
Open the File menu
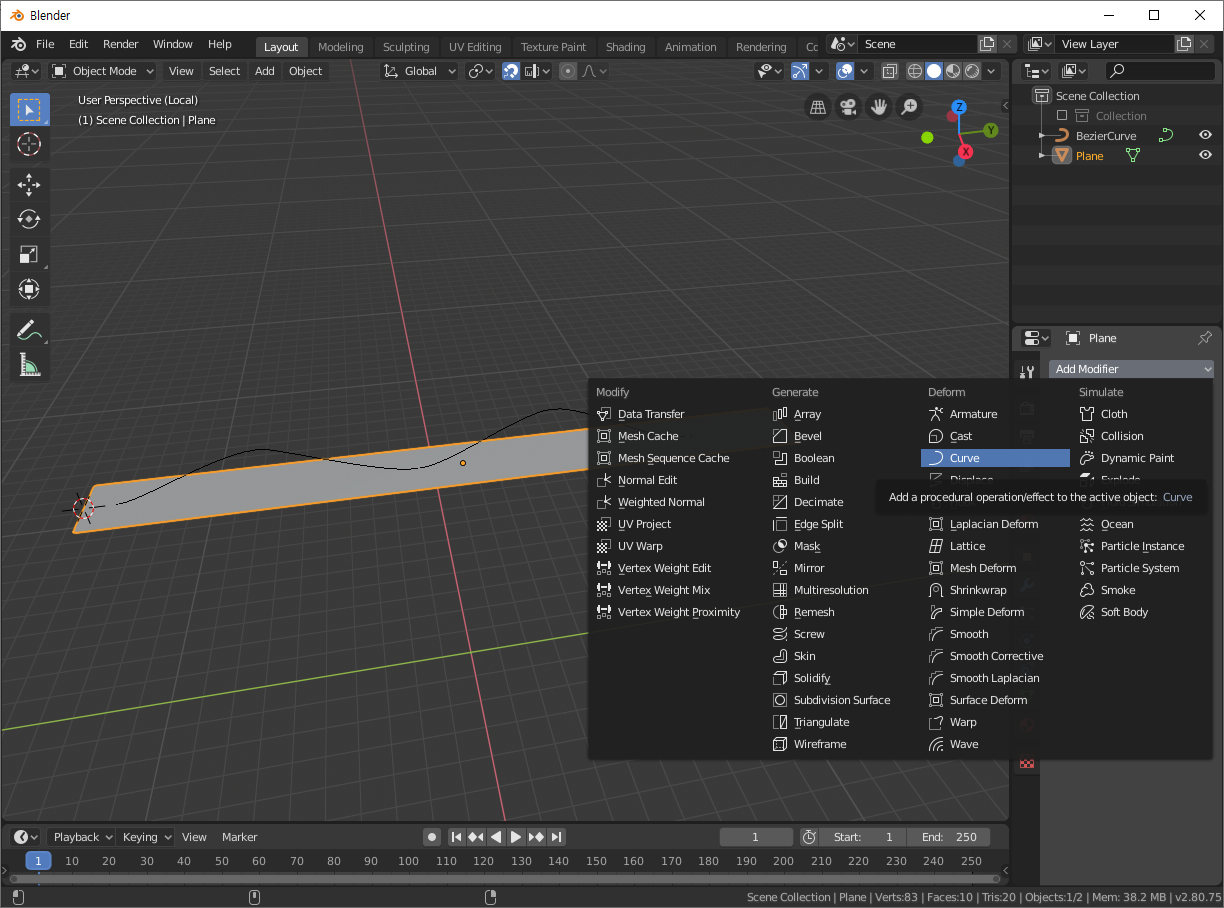[45, 44]
